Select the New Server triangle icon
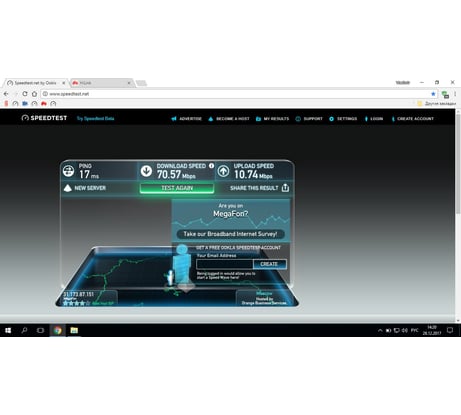 click(68, 188)
